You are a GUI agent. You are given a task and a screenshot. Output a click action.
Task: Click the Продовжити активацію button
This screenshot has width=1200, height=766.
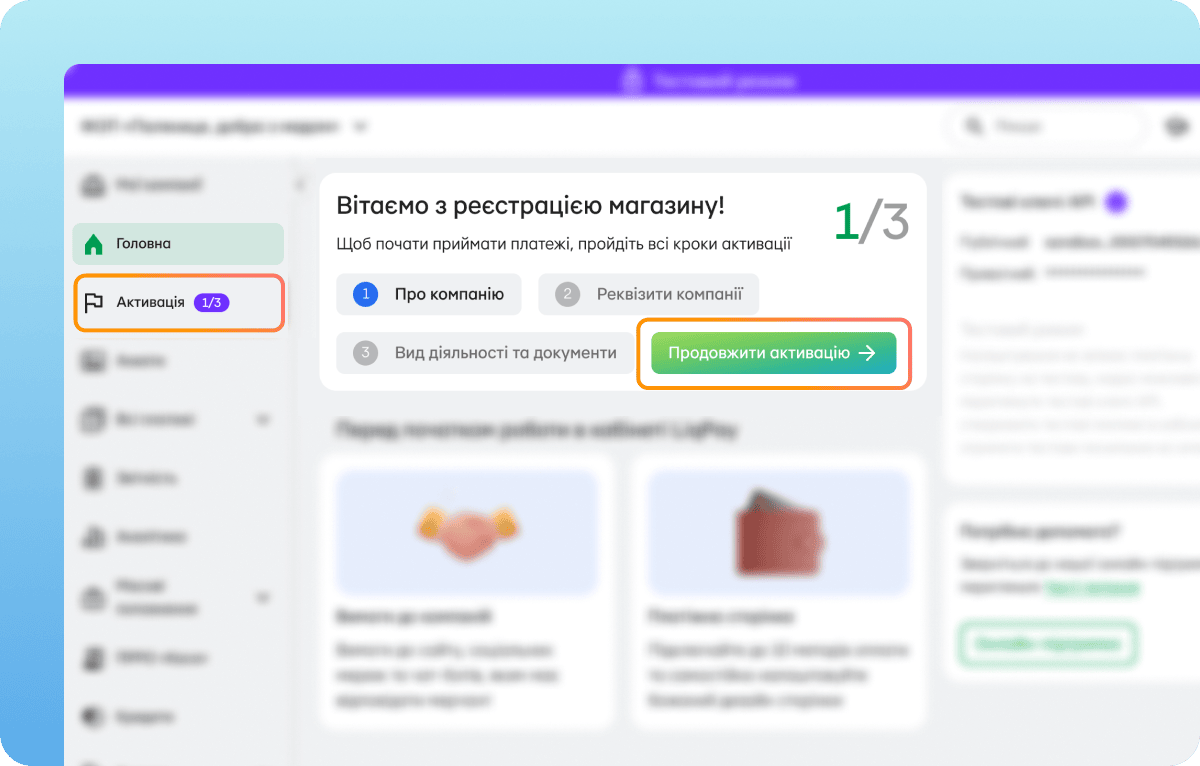click(x=773, y=353)
